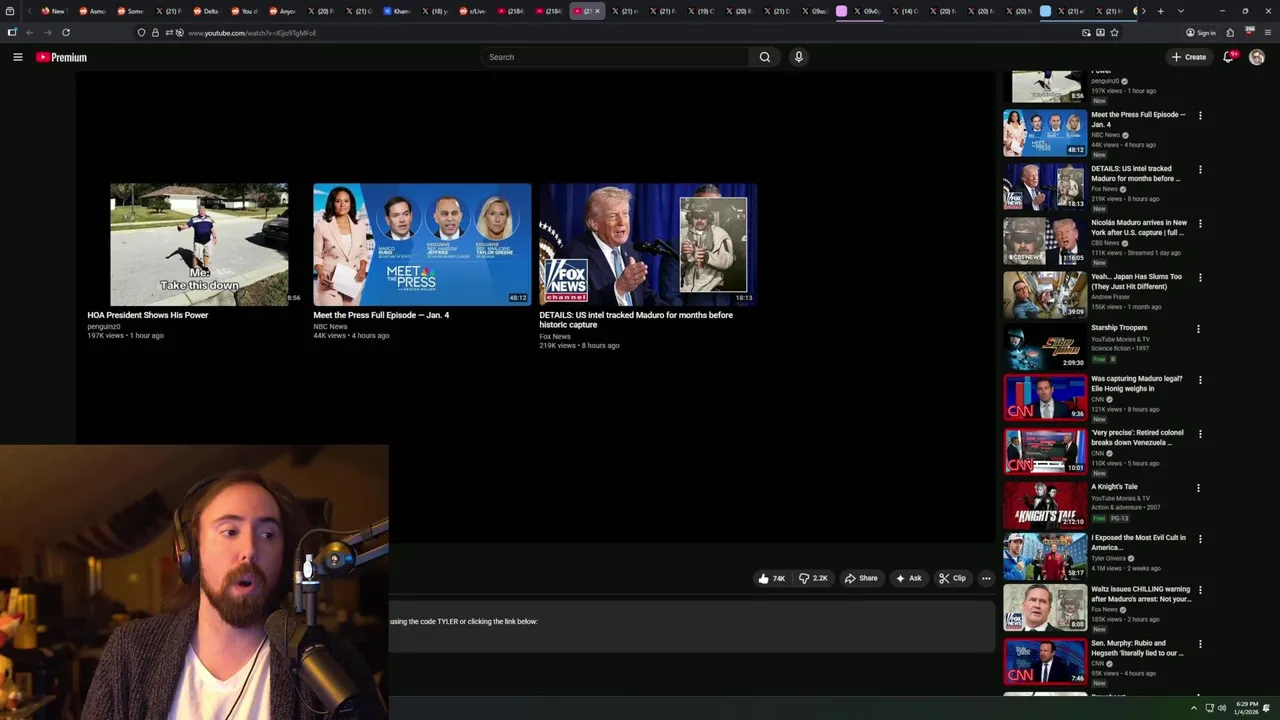Share this video
The width and height of the screenshot is (1280, 720).
[x=861, y=578]
